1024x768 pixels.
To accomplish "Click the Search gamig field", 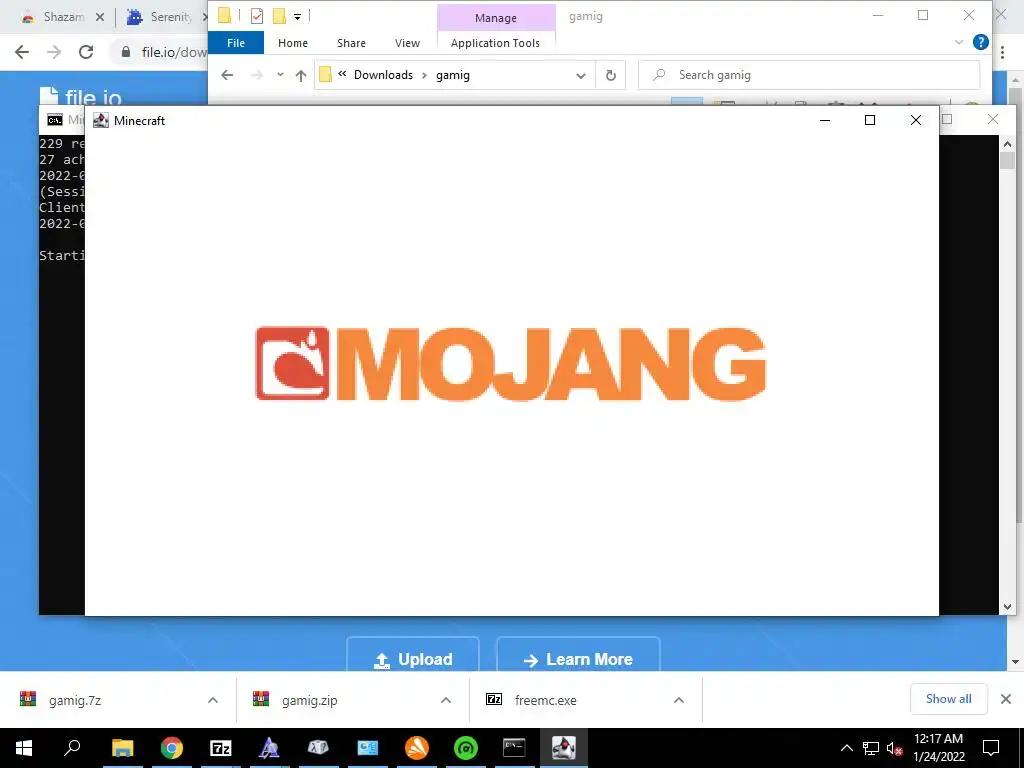I will pos(808,75).
